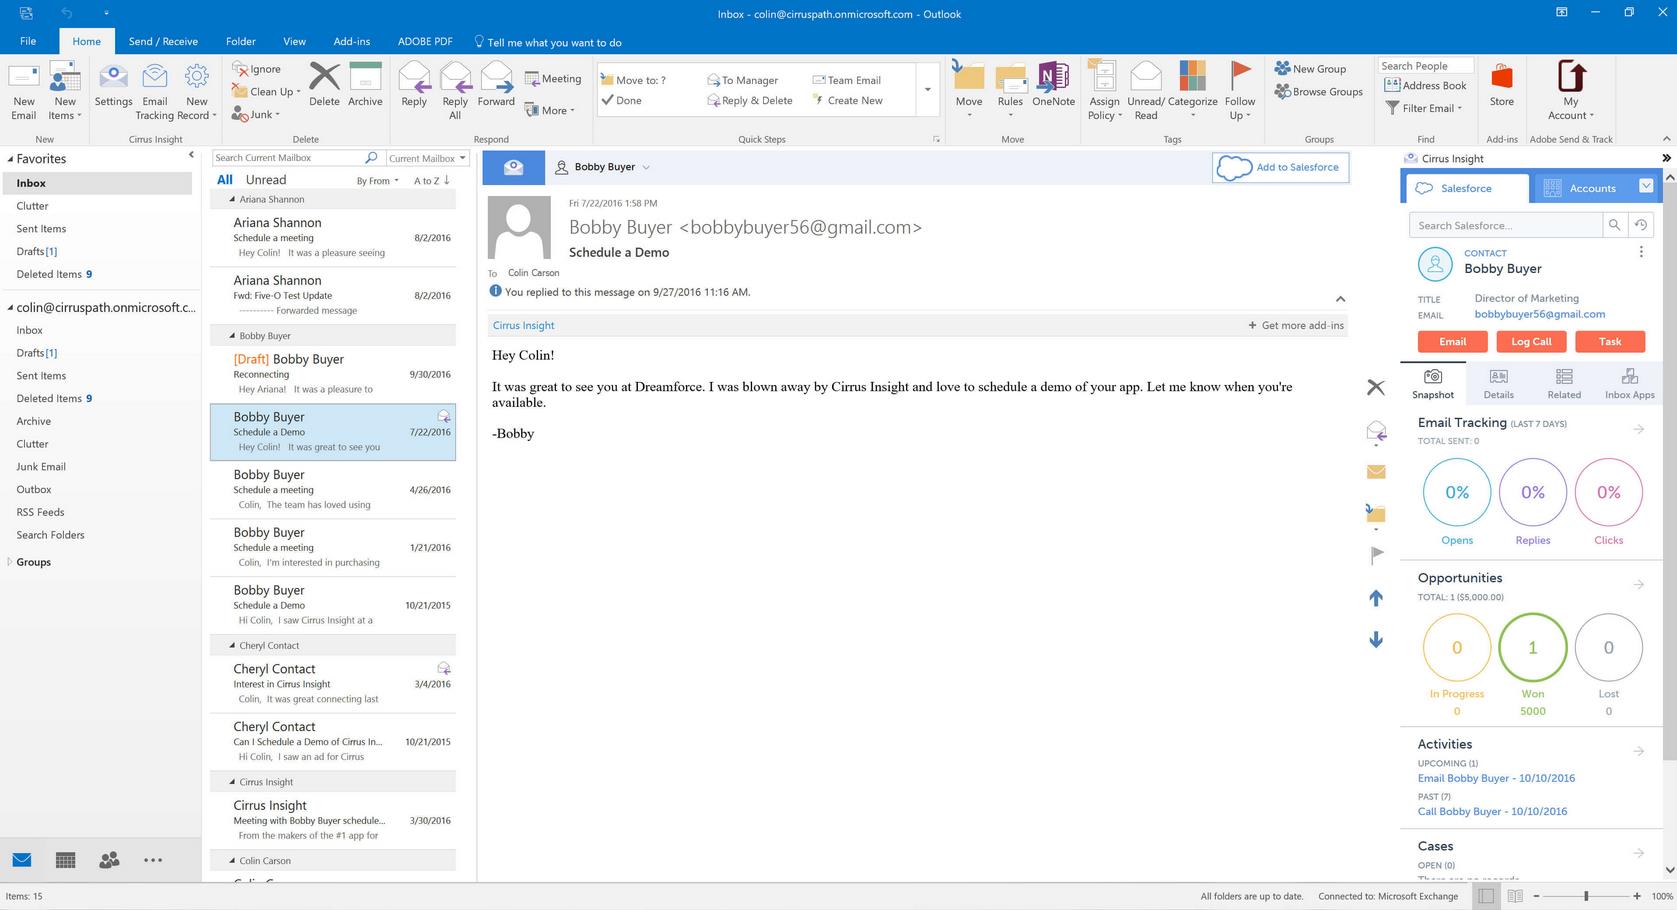The width and height of the screenshot is (1677, 910).
Task: Toggle the A to Z sort order
Action: tap(432, 181)
